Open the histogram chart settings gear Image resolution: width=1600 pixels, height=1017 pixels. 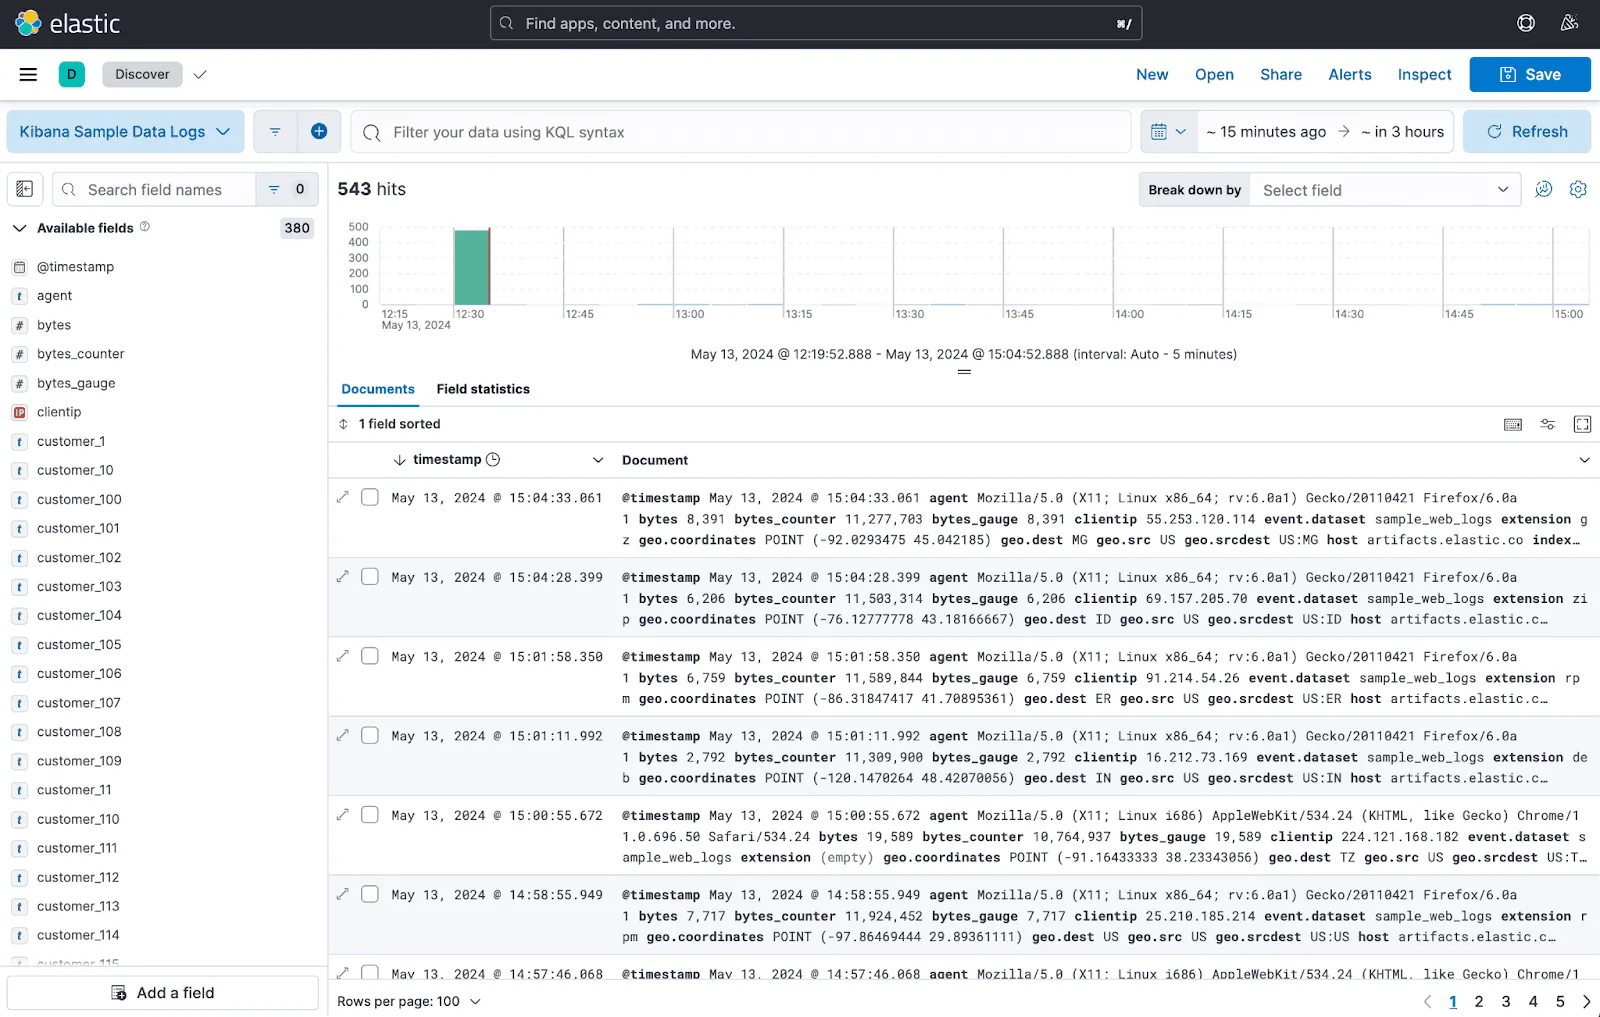click(x=1578, y=189)
